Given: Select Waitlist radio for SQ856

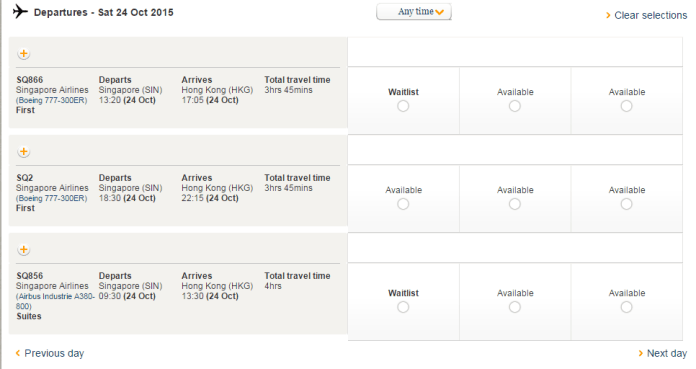Looking at the screenshot, I should [x=403, y=307].
